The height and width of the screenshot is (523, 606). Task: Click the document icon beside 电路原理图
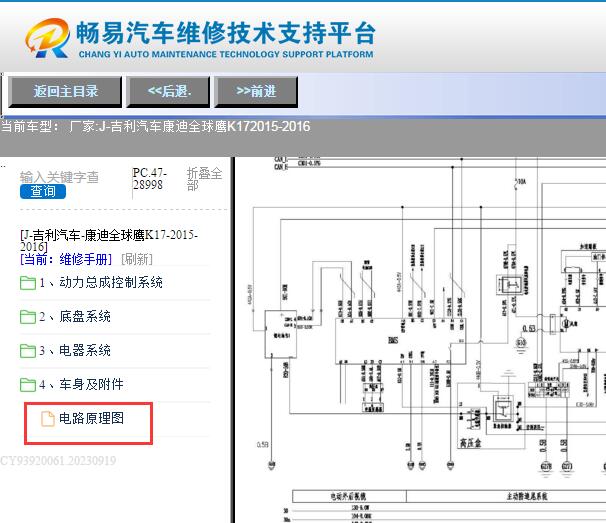(48, 419)
